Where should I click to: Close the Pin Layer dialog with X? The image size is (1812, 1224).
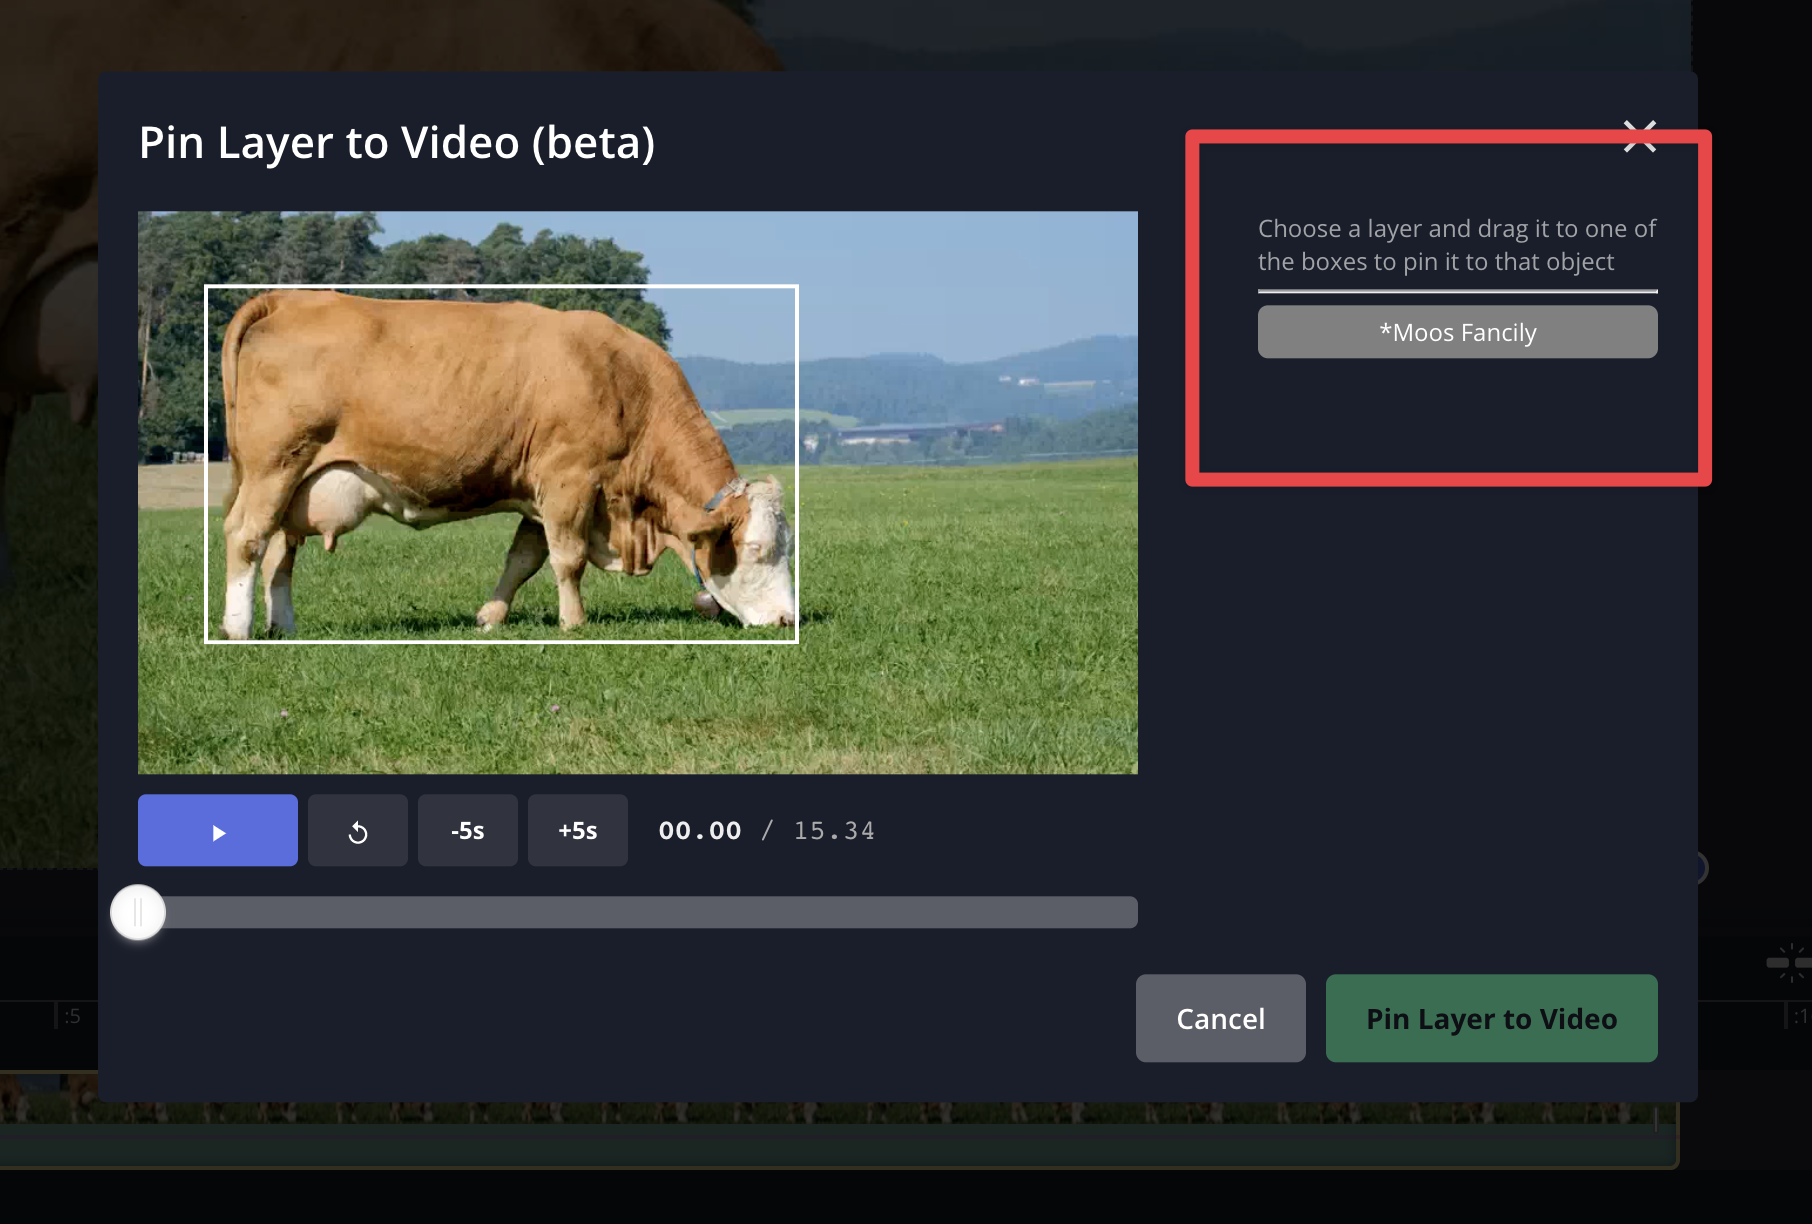(1639, 137)
